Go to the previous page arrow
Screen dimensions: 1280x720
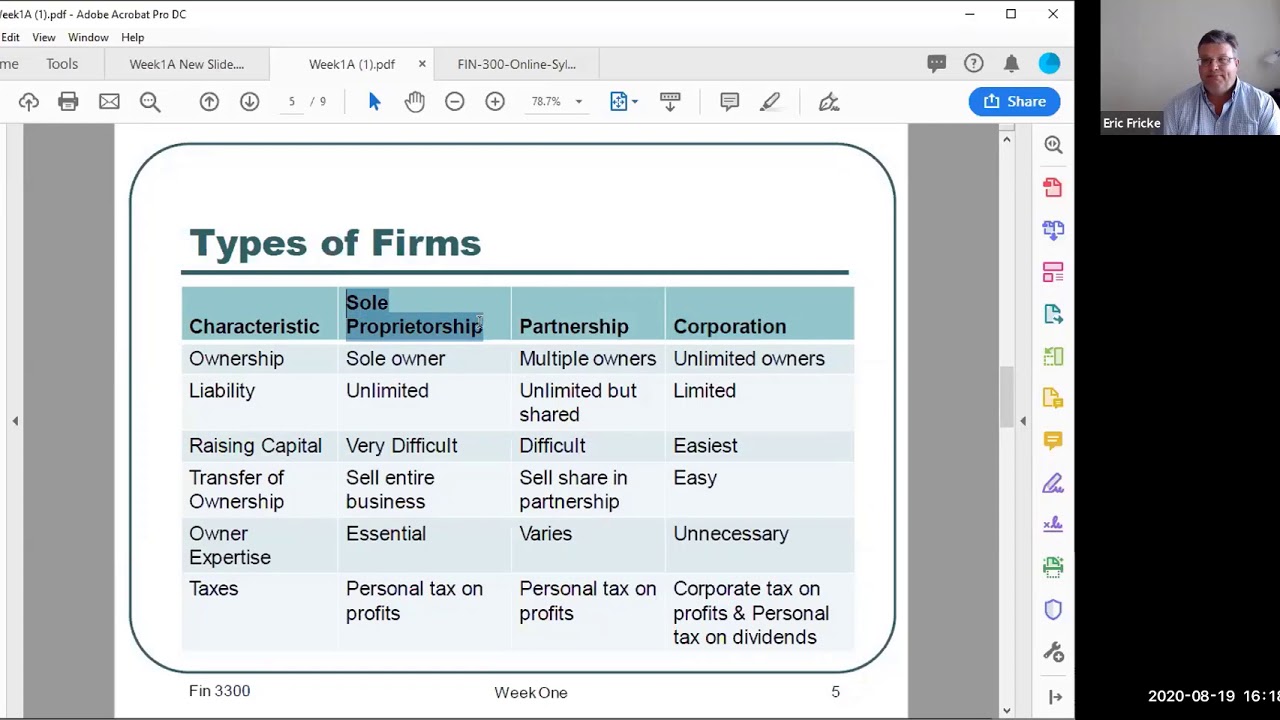[x=209, y=101]
